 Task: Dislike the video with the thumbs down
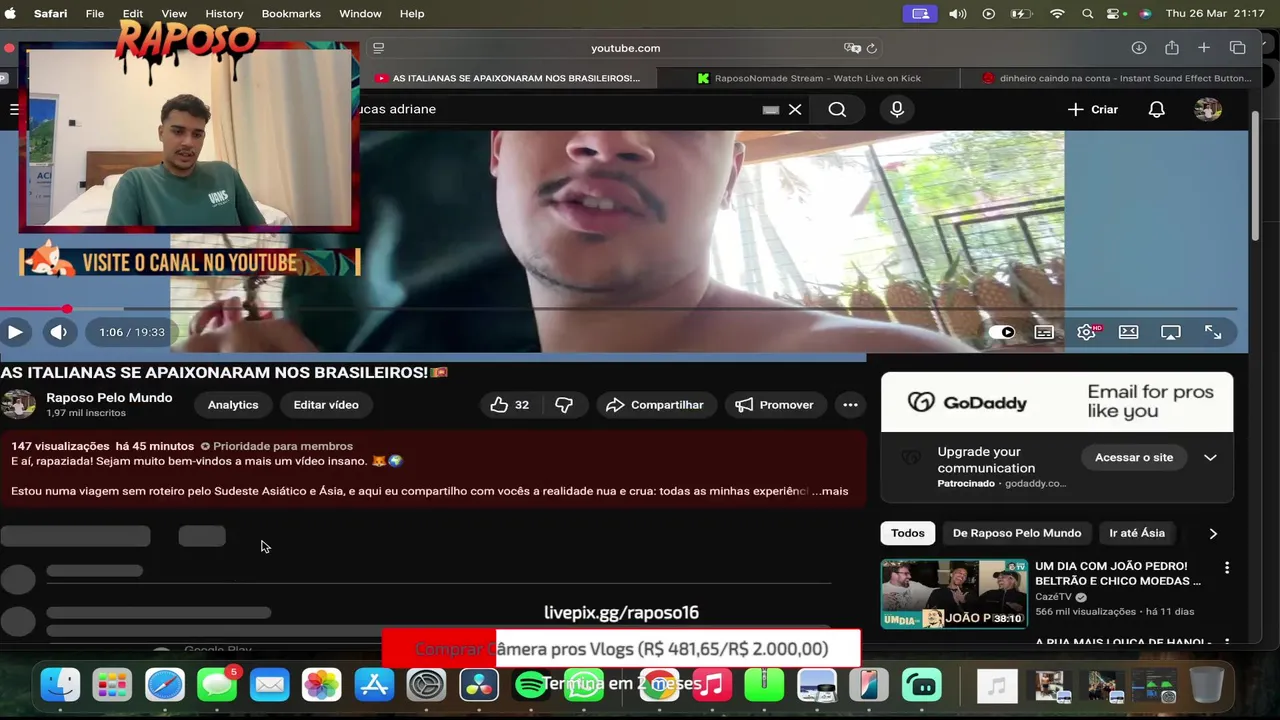point(564,405)
